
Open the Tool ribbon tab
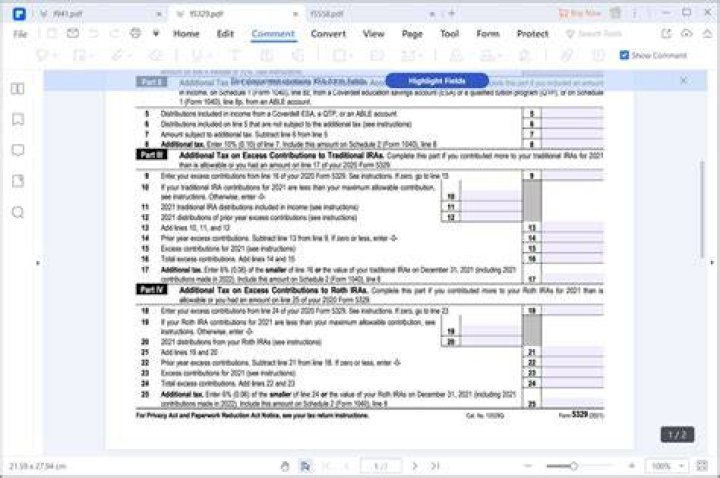click(x=450, y=34)
